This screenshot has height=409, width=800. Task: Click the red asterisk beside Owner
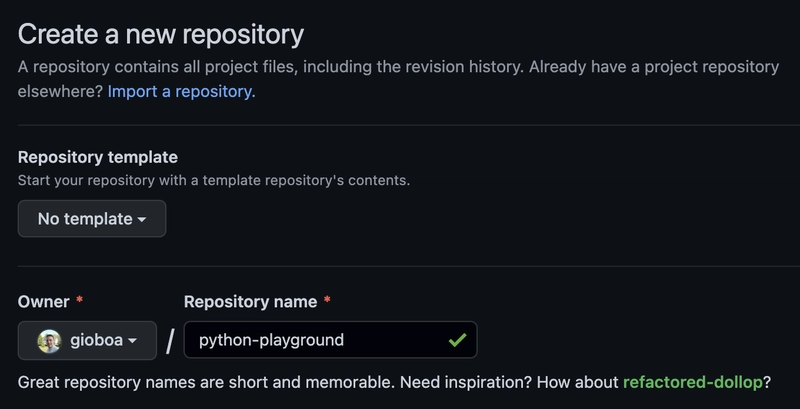coord(79,302)
